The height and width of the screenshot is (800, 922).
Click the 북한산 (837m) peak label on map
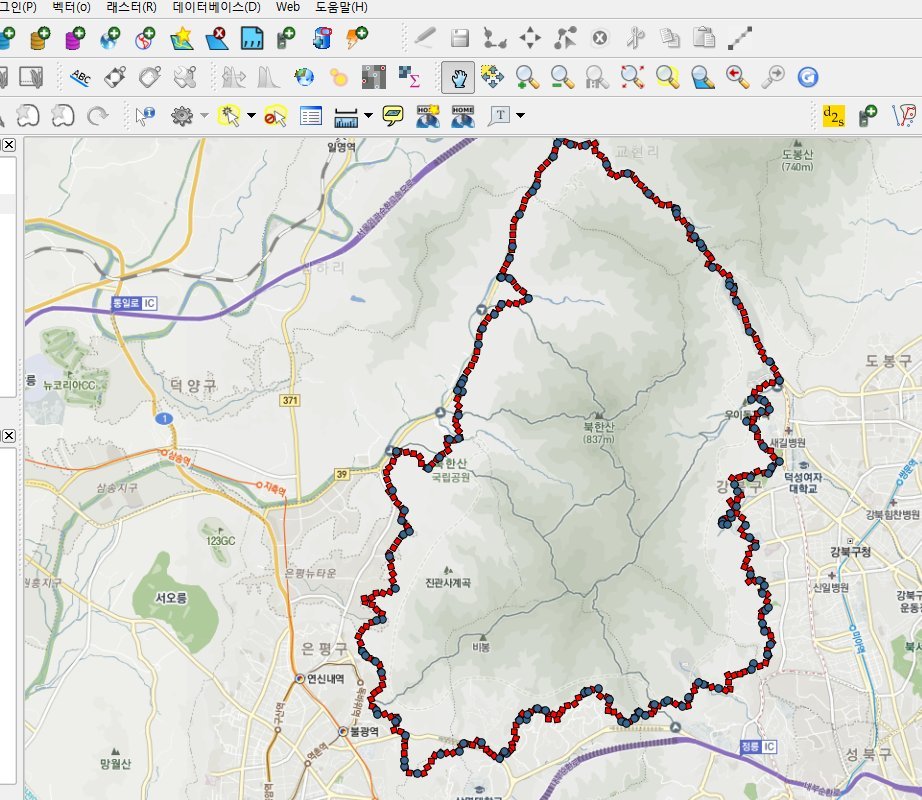coord(599,433)
